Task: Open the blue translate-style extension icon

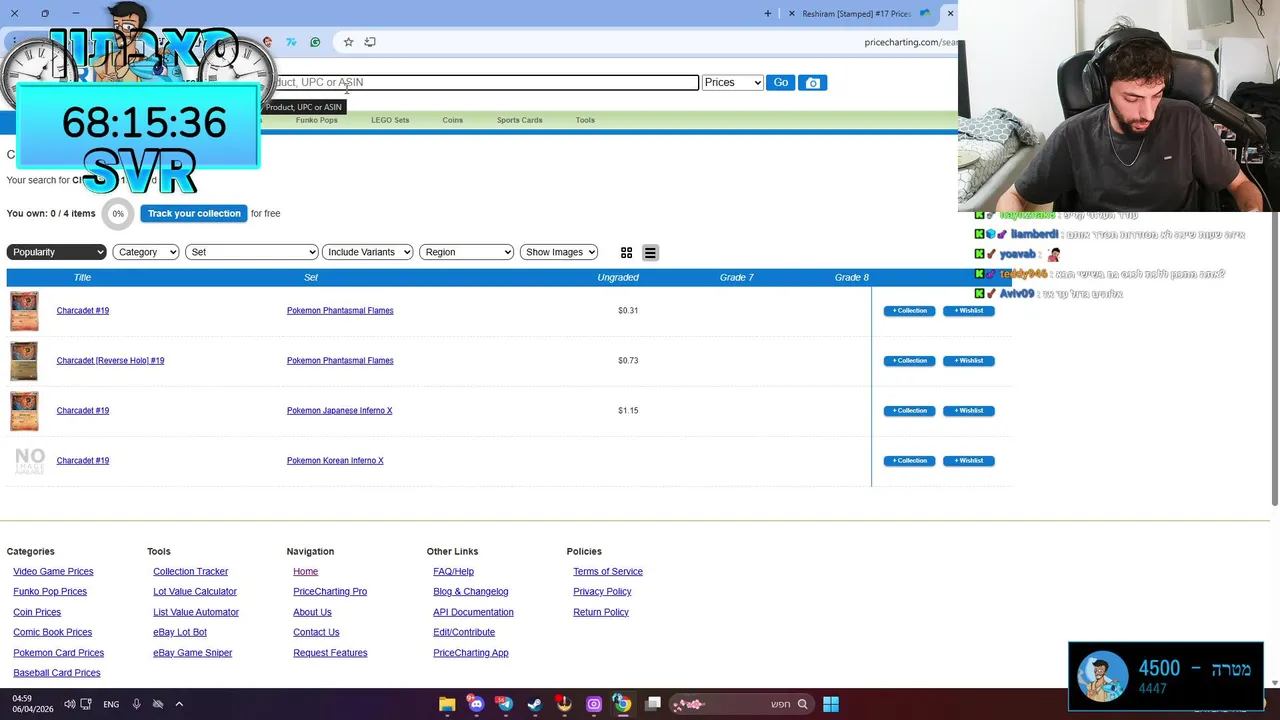Action: tap(291, 42)
